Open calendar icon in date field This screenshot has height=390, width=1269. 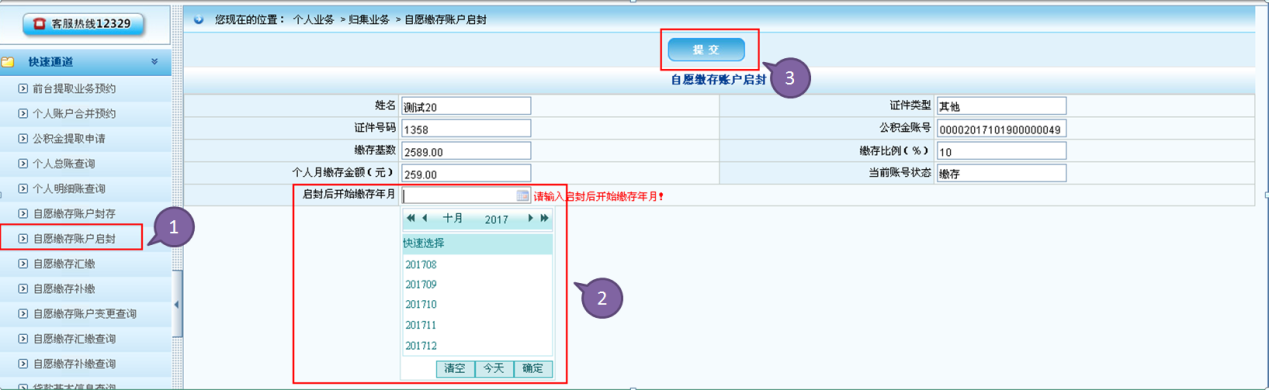click(x=522, y=196)
